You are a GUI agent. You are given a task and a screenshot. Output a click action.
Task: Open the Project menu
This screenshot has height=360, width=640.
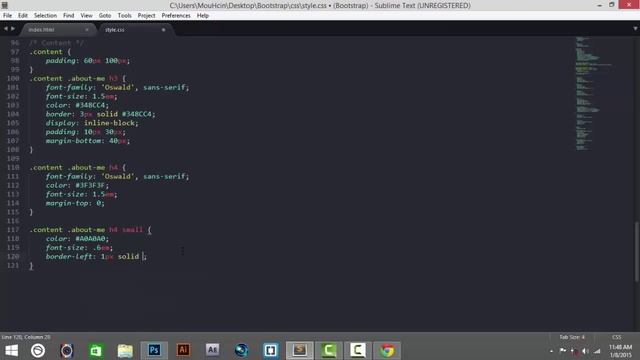point(147,16)
